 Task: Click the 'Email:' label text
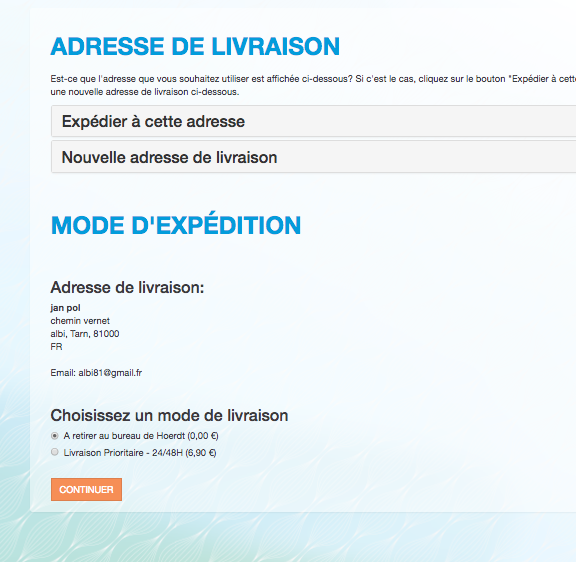63,373
